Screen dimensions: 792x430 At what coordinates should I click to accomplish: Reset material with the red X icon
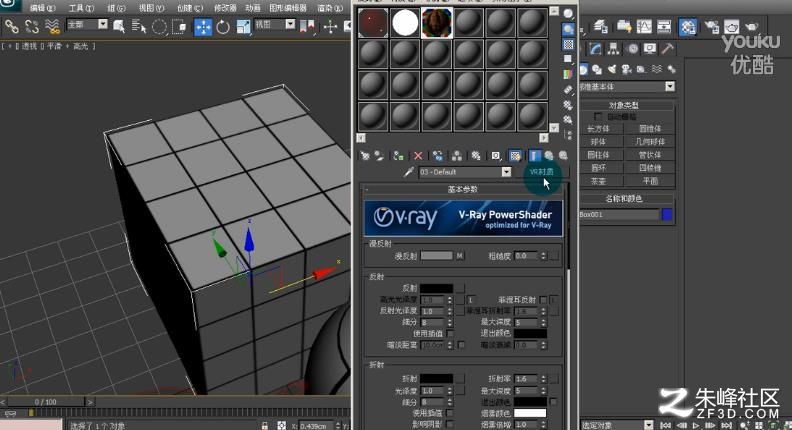click(418, 156)
